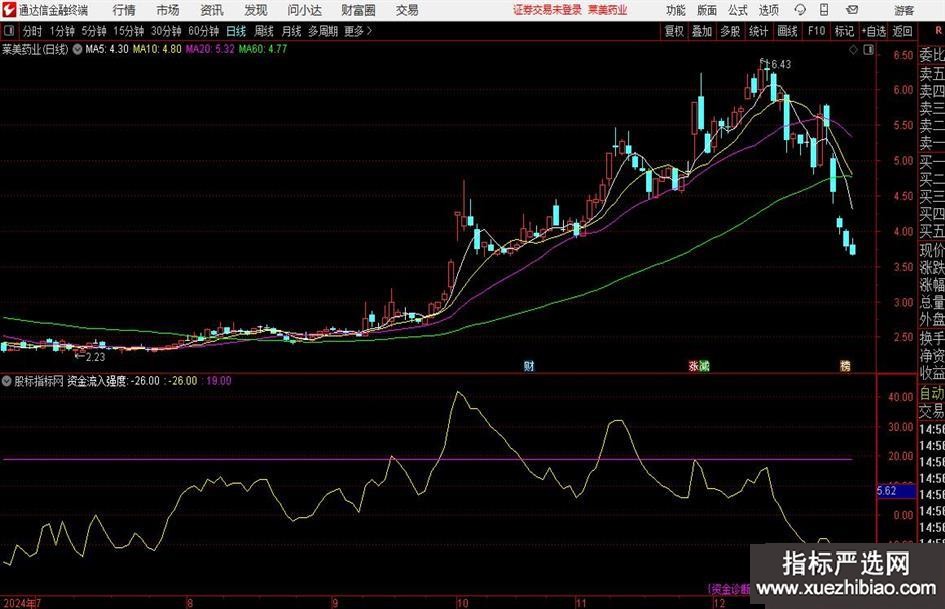Open the 版面 menu
The height and width of the screenshot is (609, 945).
click(x=706, y=10)
